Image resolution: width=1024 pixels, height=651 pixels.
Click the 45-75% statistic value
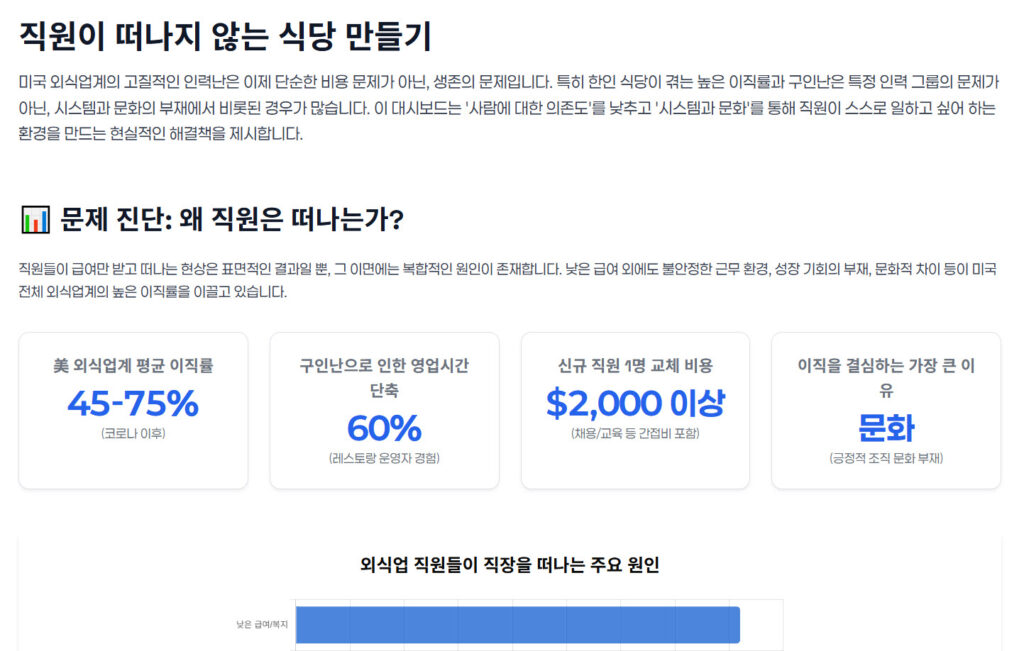coord(133,403)
